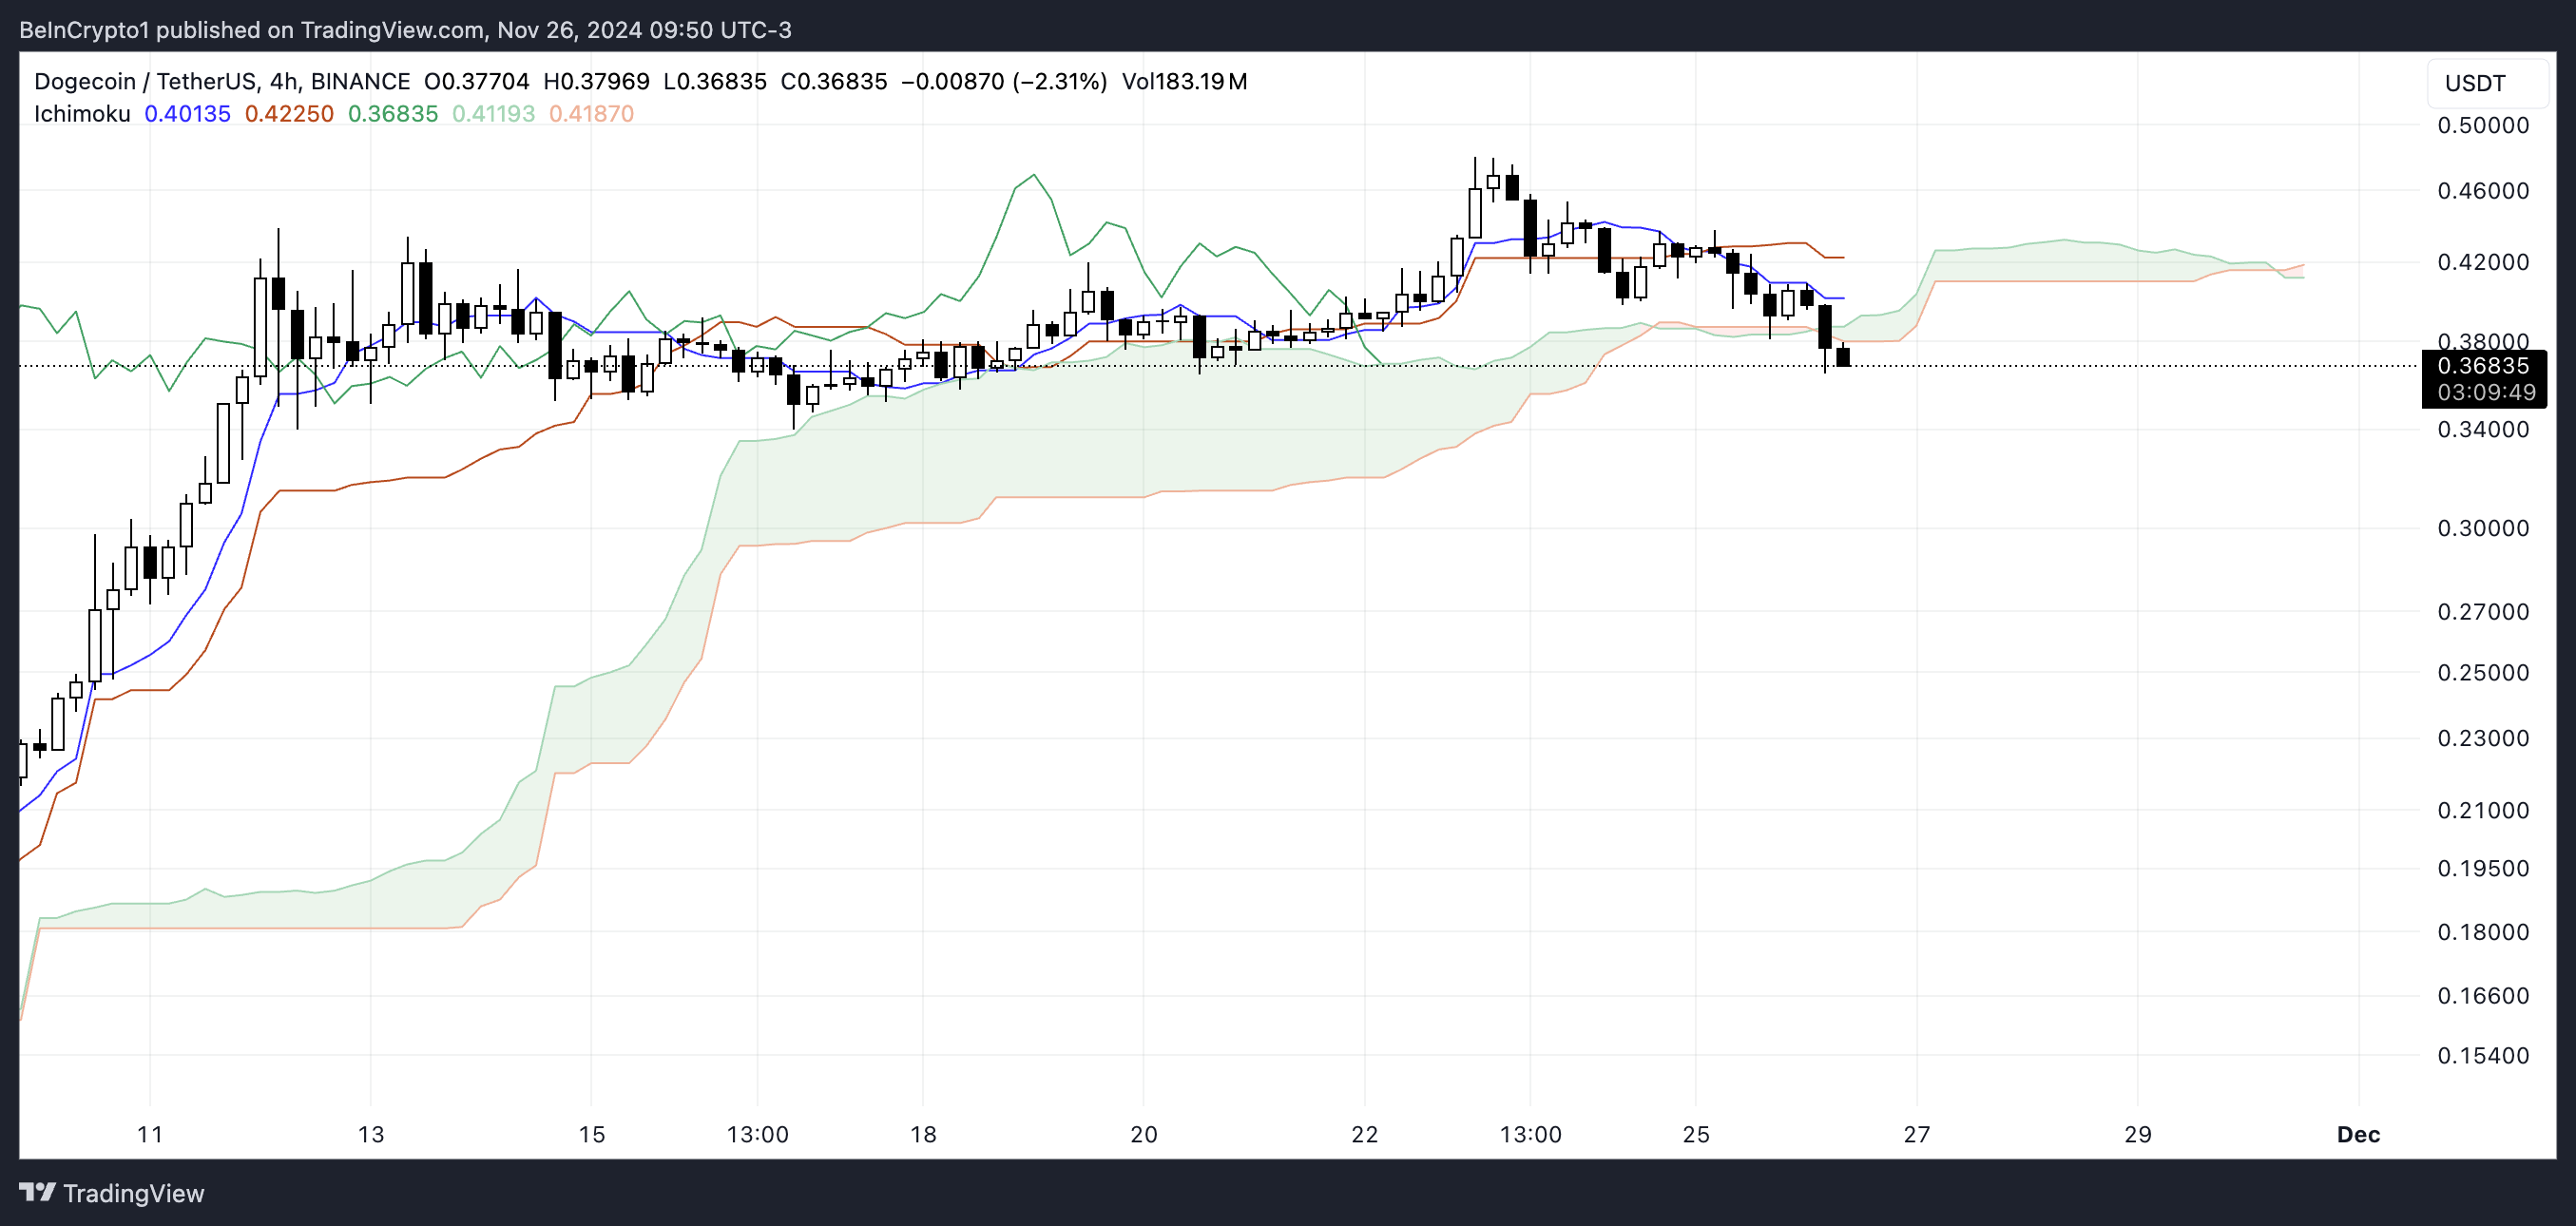The image size is (2576, 1226).
Task: Click the Vol 183.19M volume readout
Action: click(1184, 81)
